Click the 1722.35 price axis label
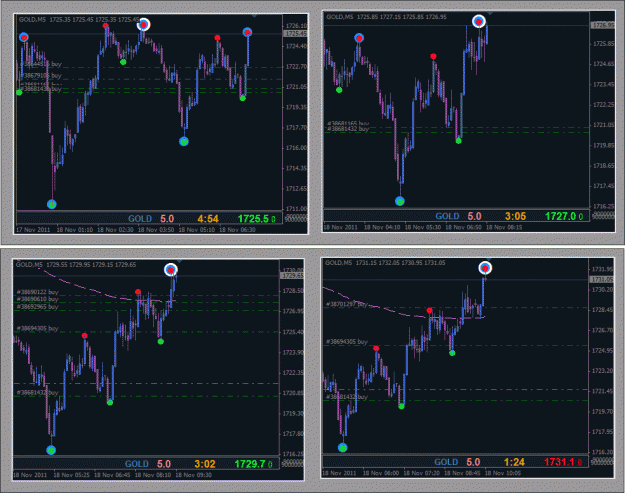 [x=293, y=373]
